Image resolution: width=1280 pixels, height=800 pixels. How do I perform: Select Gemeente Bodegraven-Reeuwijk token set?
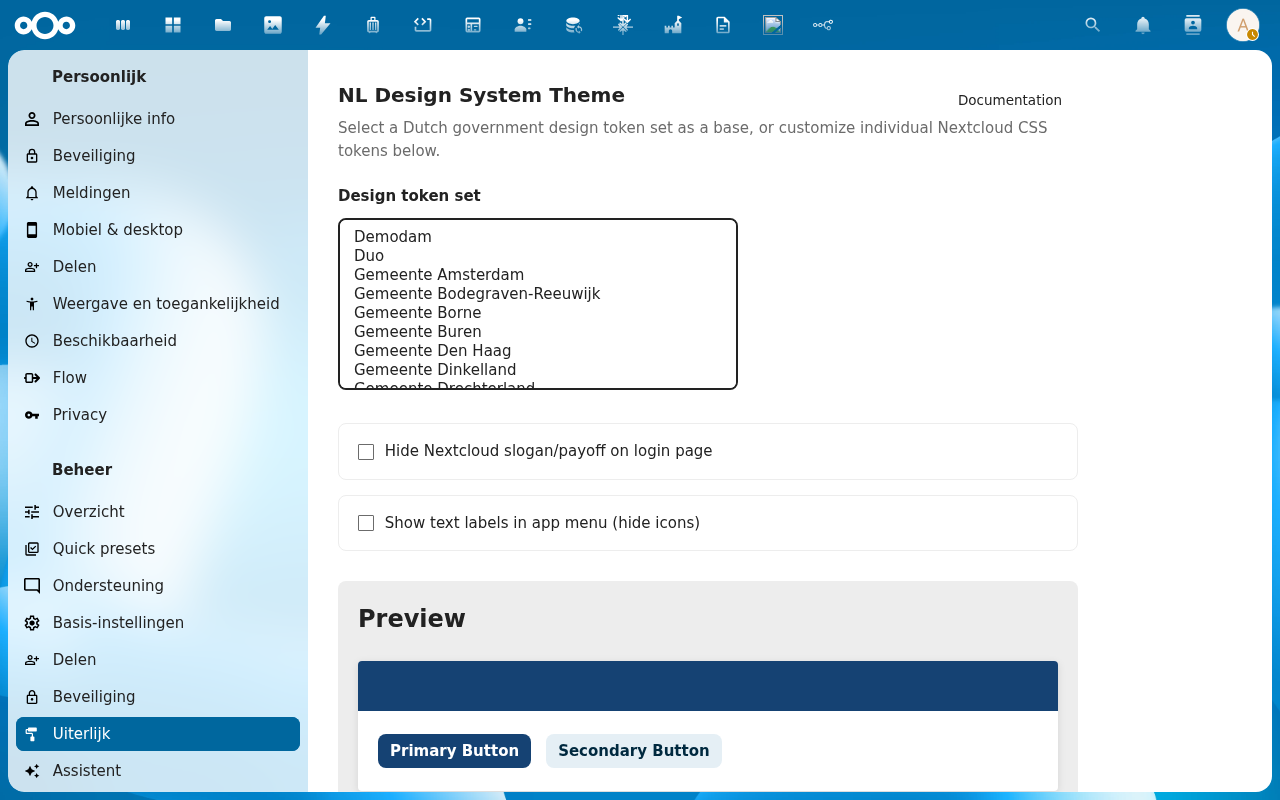click(x=537, y=294)
